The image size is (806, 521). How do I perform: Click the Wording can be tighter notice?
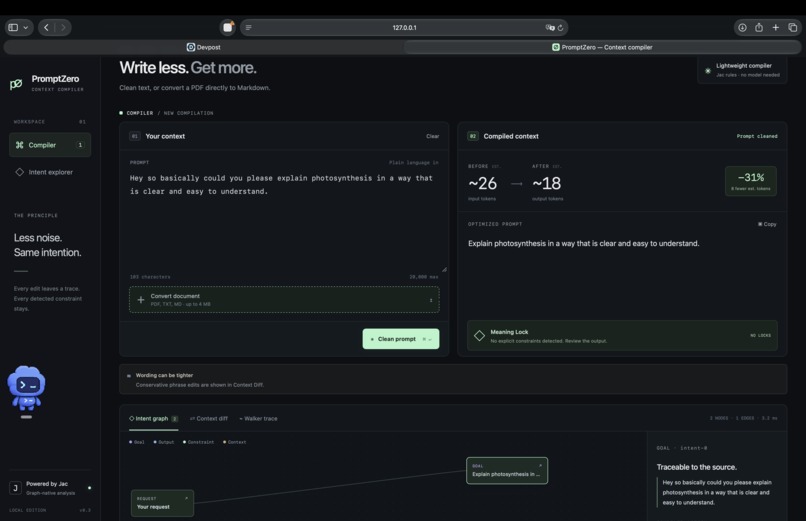(452, 379)
